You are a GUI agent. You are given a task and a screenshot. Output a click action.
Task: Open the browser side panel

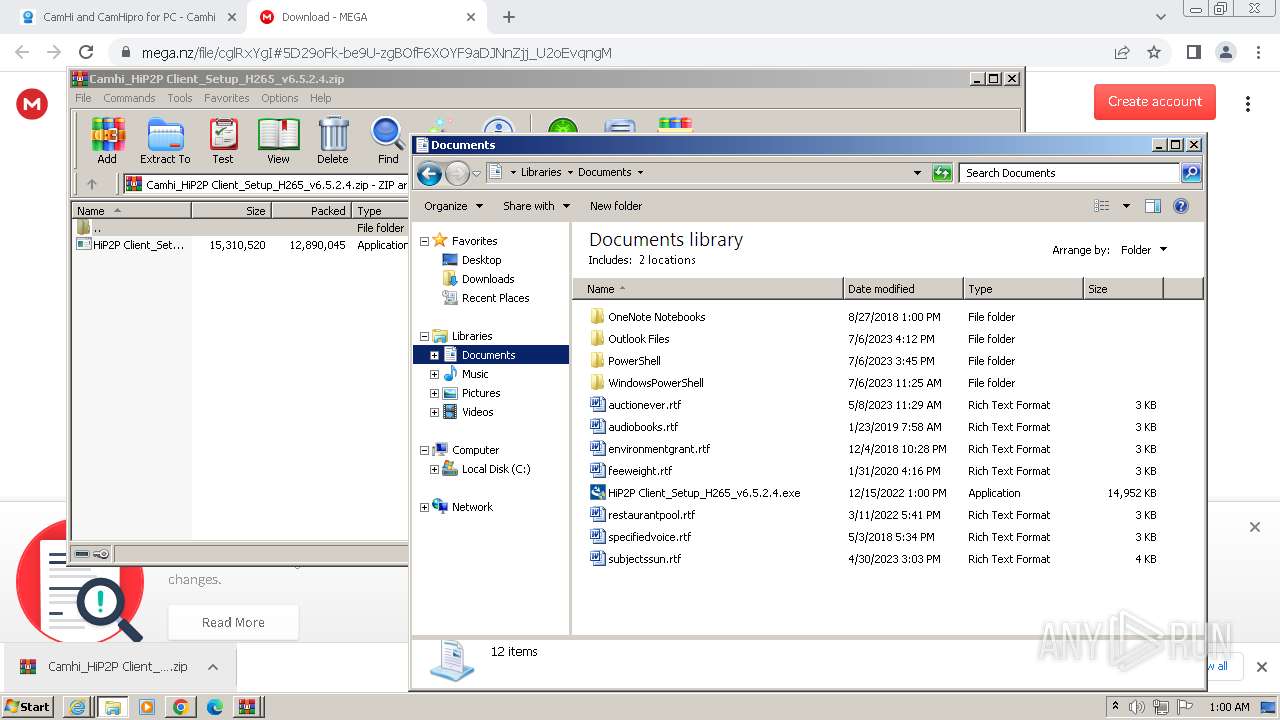coord(1193,52)
